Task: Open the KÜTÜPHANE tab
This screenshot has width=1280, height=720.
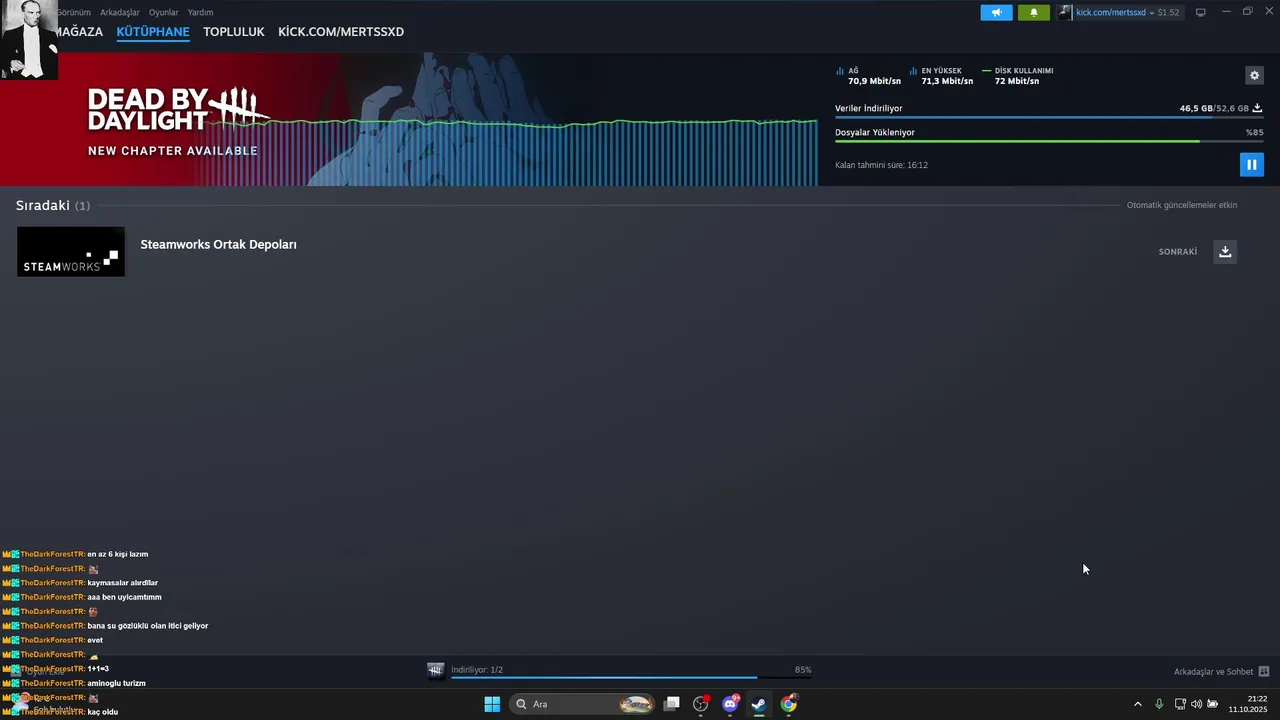Action: pos(153,32)
